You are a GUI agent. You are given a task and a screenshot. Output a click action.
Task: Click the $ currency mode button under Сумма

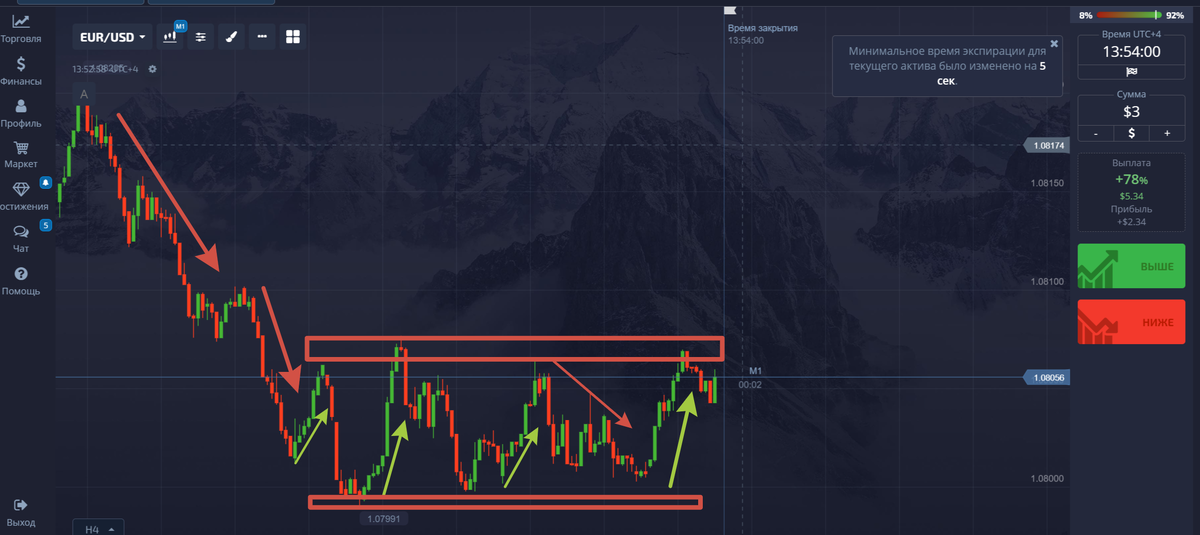click(1131, 133)
